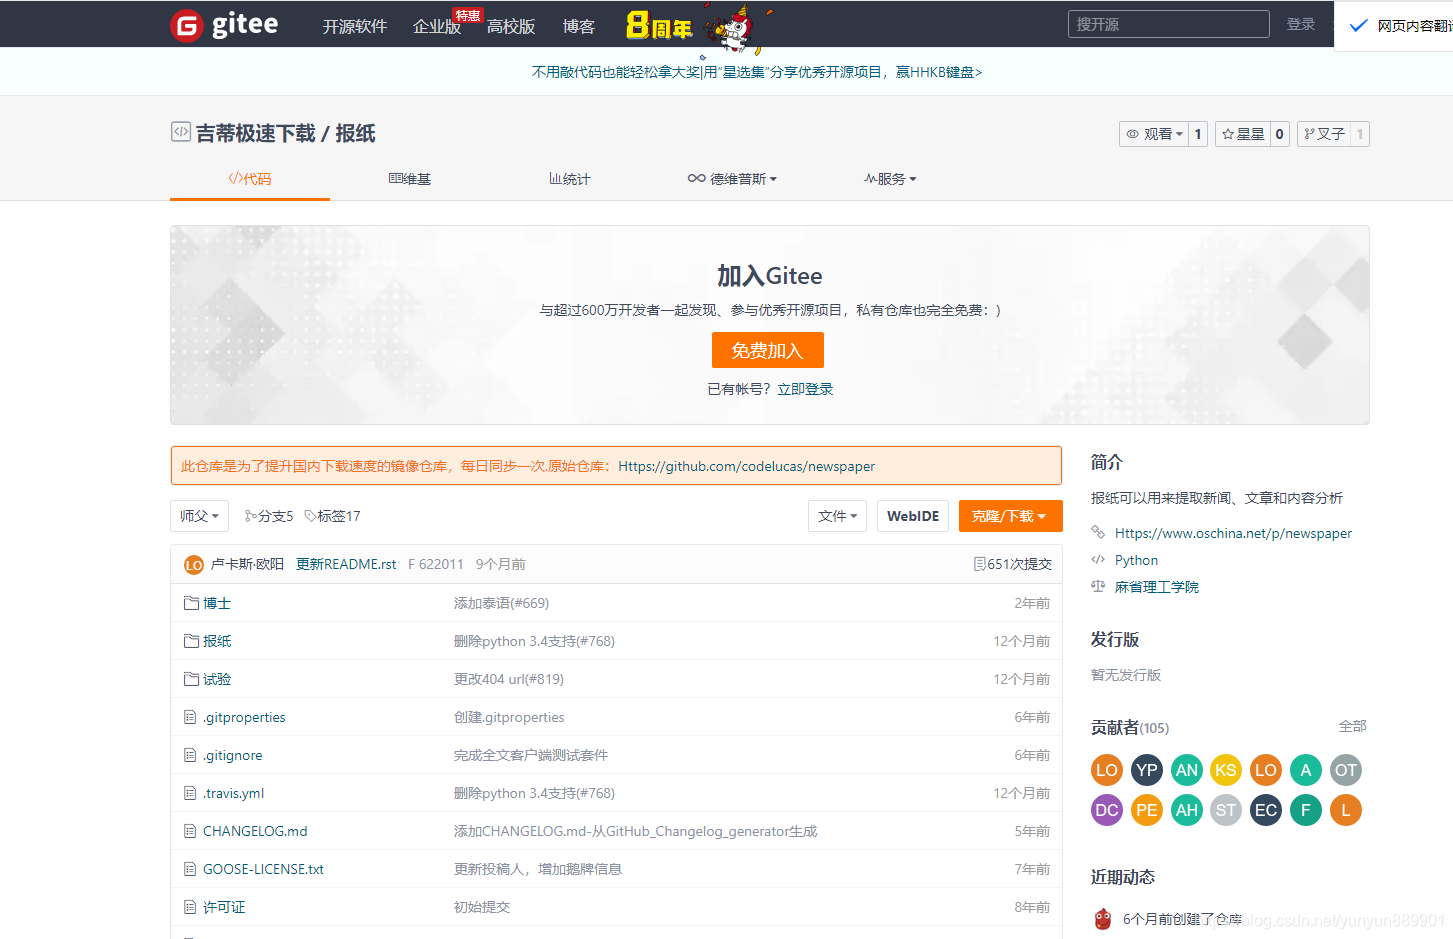
Task: Open the 文件 dropdown button
Action: click(837, 516)
